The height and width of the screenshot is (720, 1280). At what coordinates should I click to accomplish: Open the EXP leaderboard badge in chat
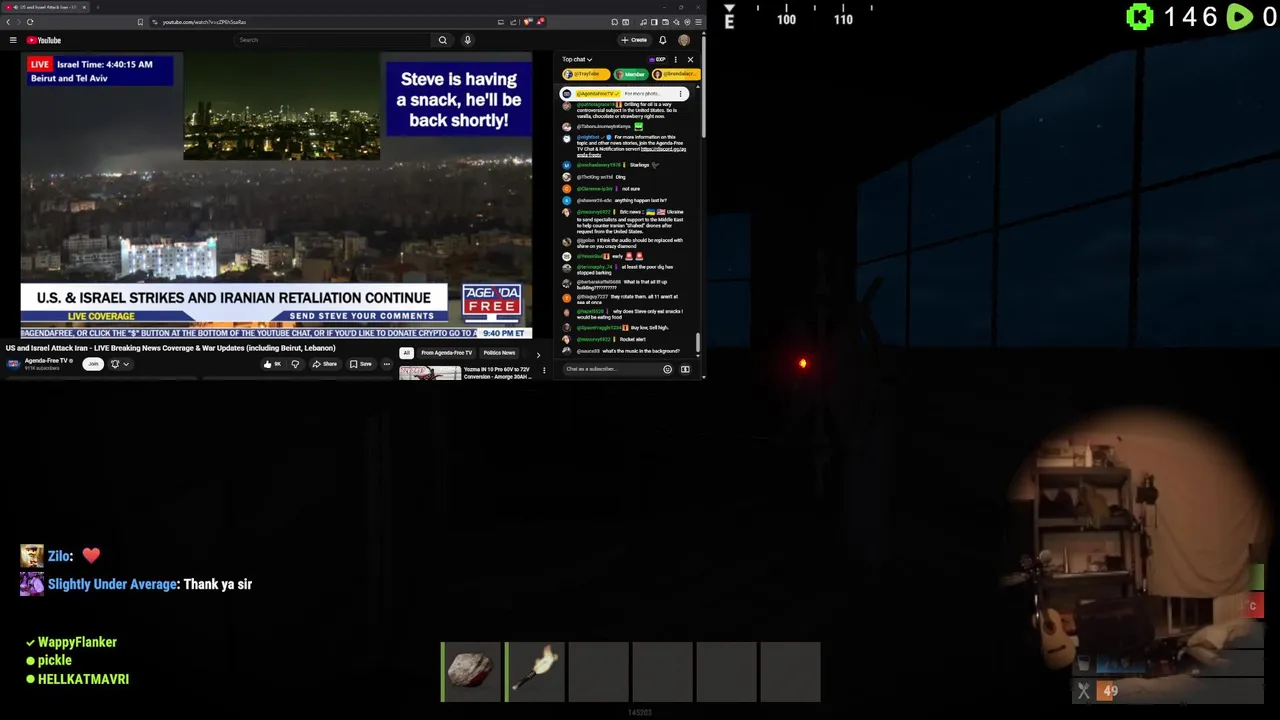[657, 59]
